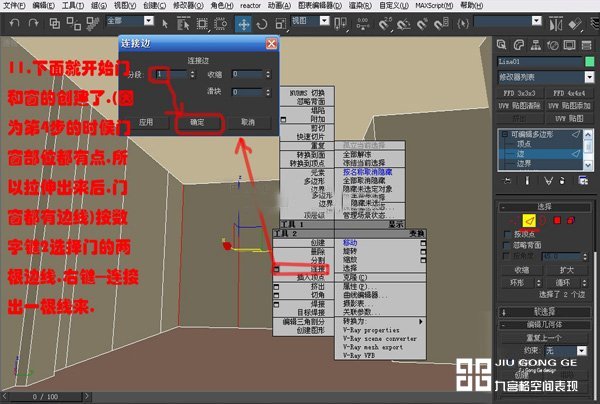This screenshot has height=404, width=600.
Task: Open the 全部 selection filter dropdown
Action: (x=149, y=21)
